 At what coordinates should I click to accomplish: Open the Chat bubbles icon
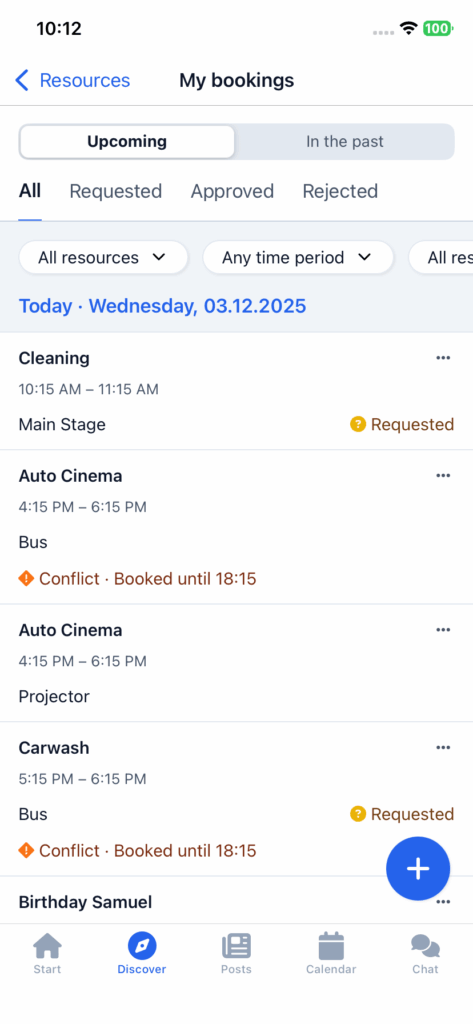[425, 946]
